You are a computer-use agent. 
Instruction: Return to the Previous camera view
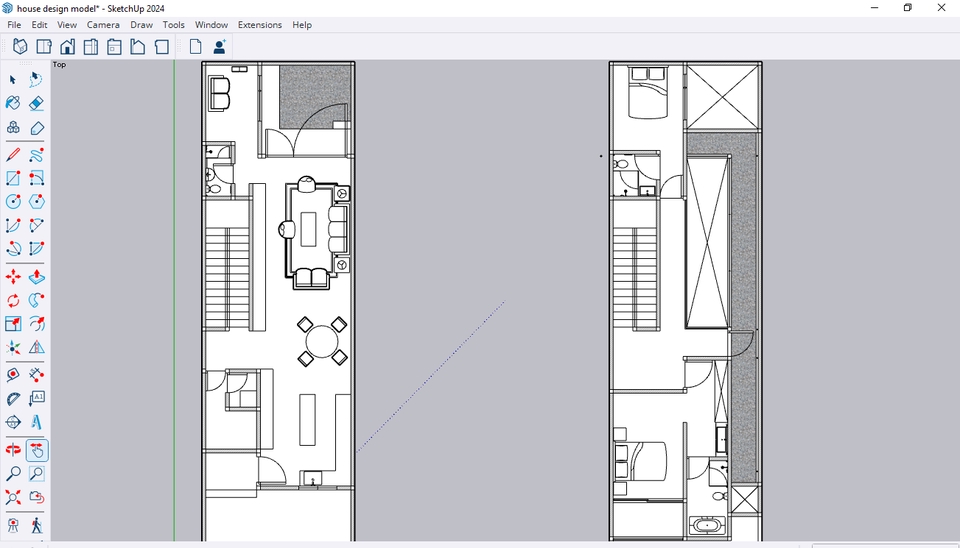point(36,497)
